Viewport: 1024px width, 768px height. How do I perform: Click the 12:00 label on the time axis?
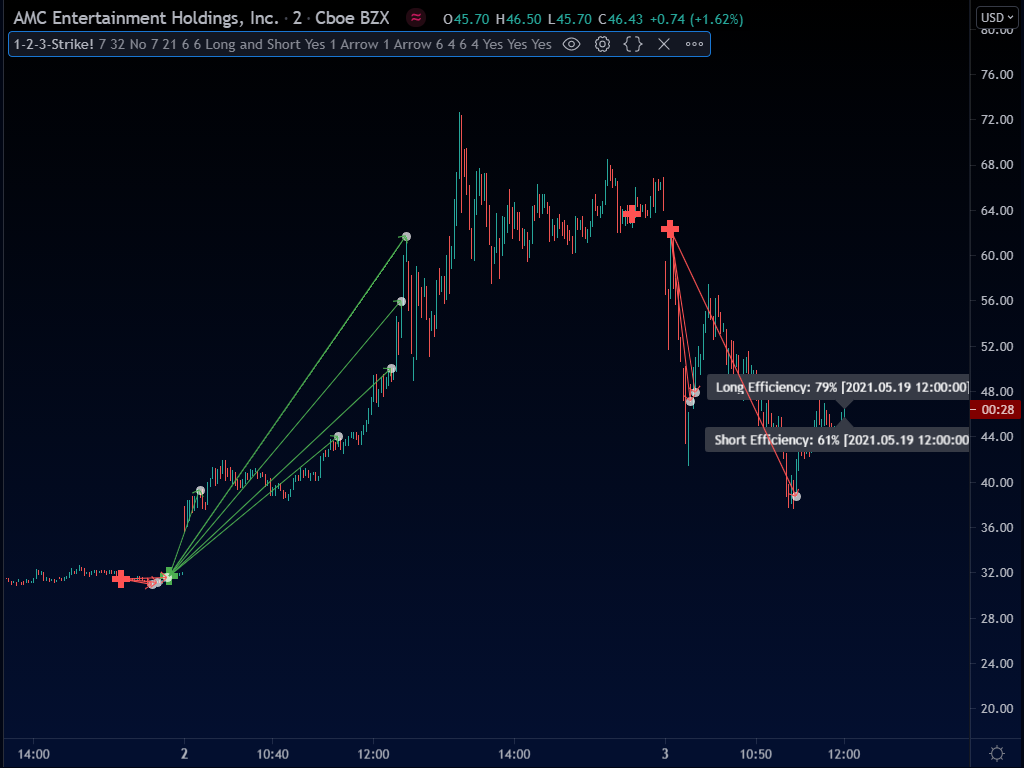371,753
